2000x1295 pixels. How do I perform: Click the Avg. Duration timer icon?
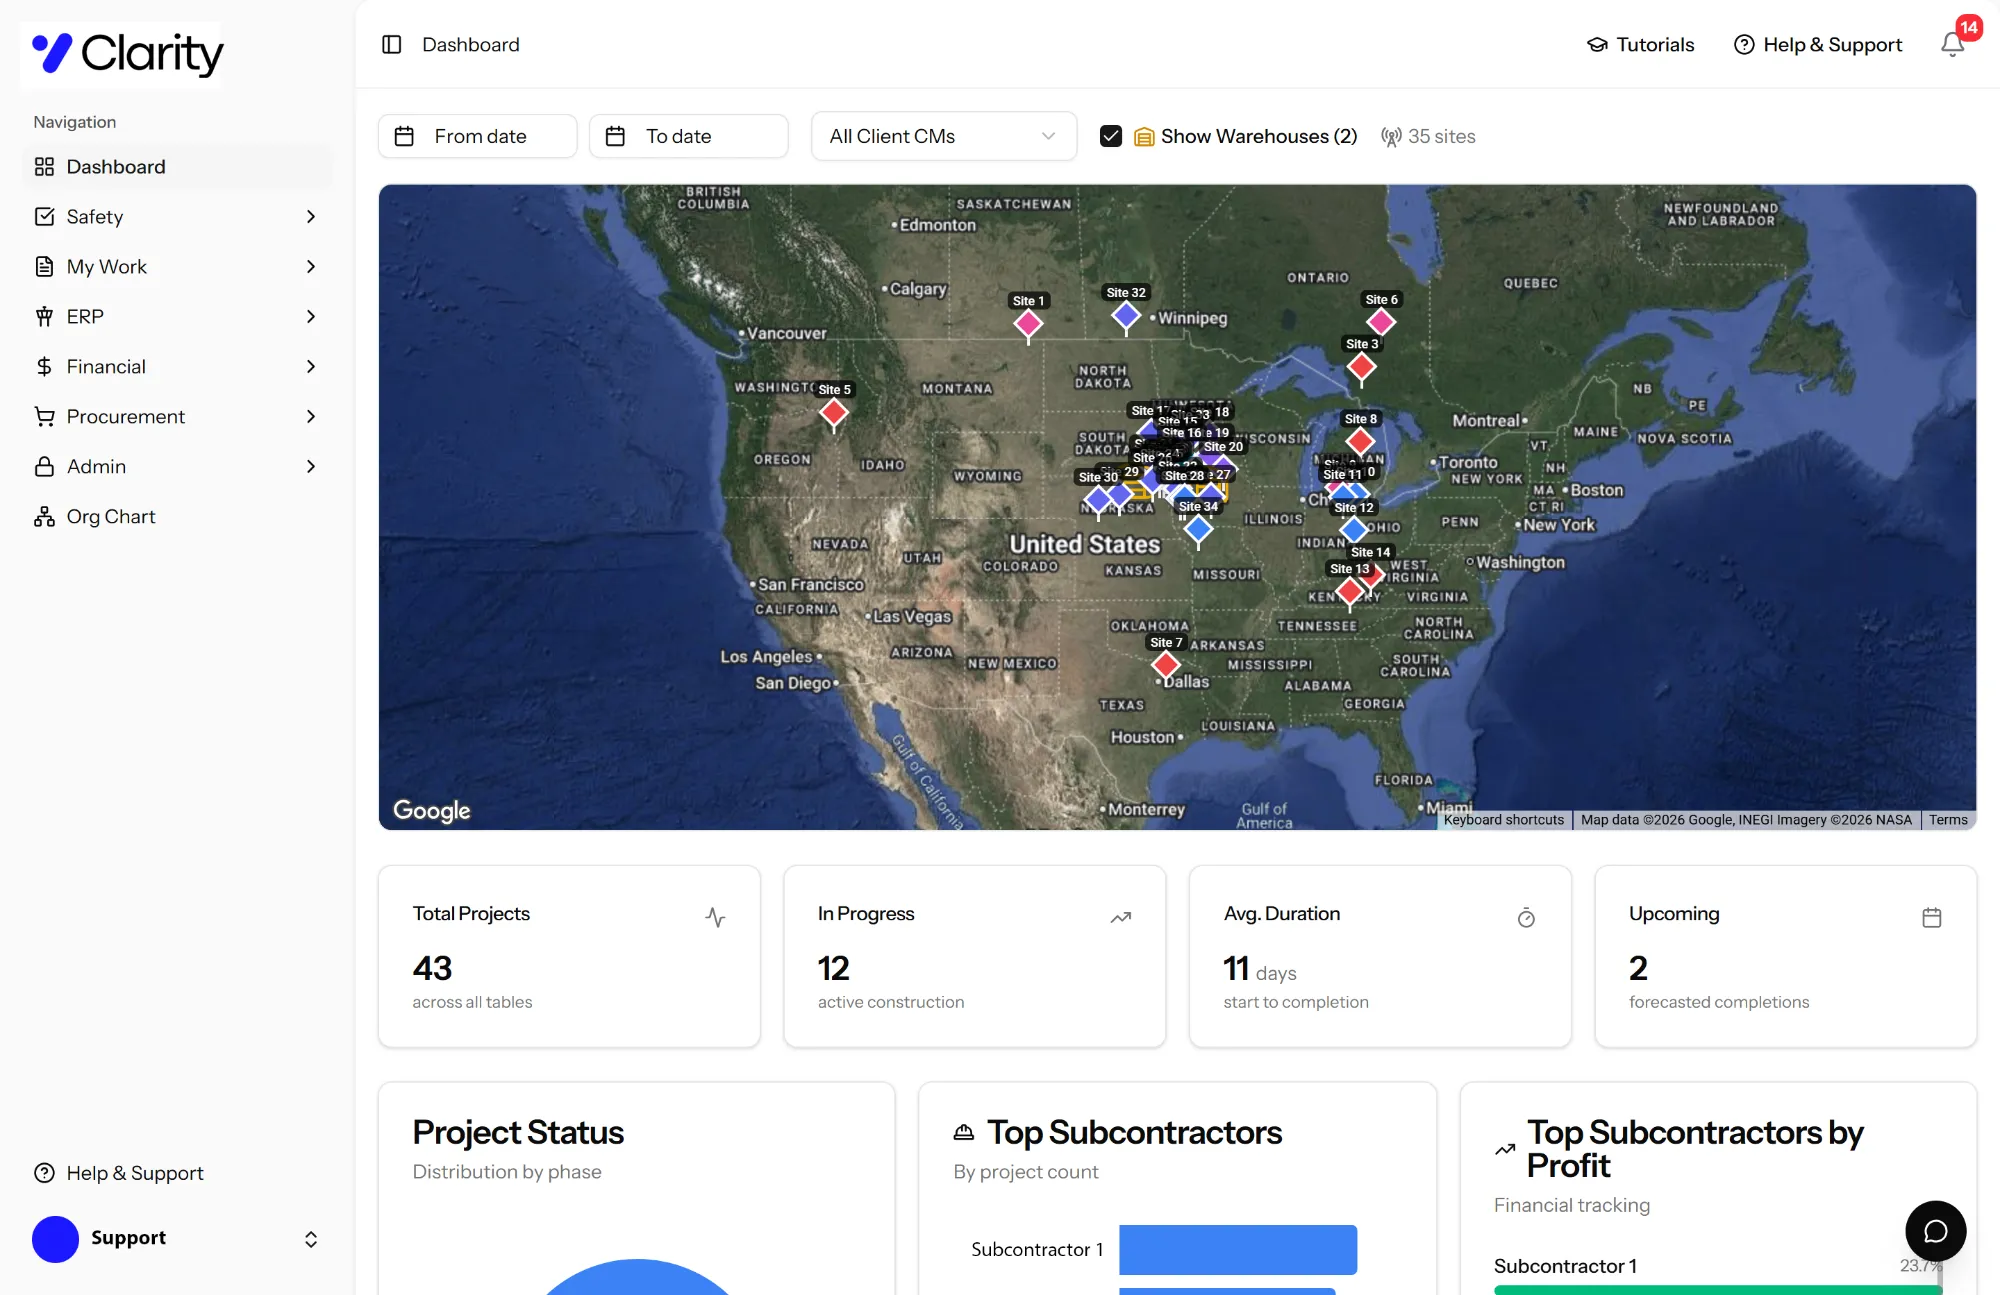1526,917
